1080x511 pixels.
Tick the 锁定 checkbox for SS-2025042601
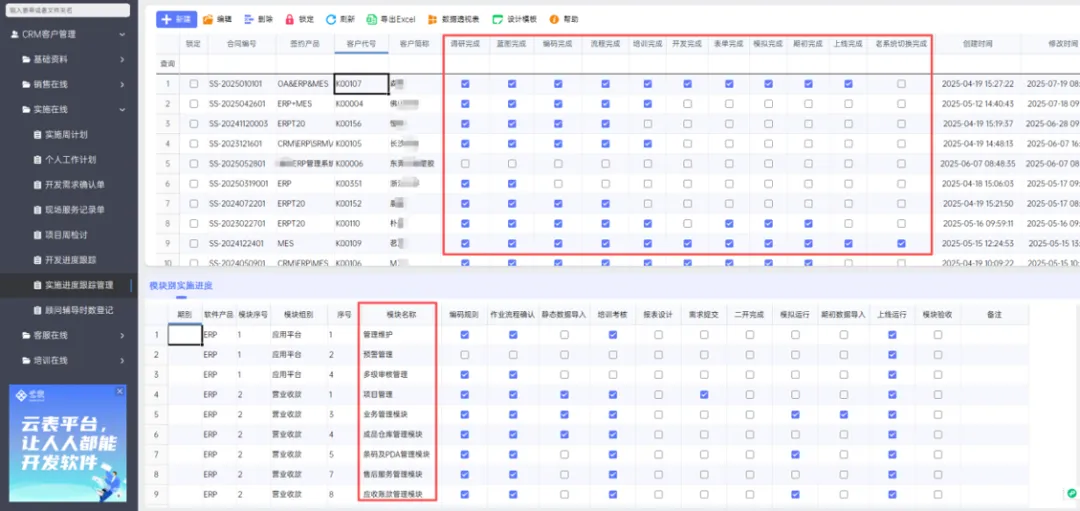[194, 104]
